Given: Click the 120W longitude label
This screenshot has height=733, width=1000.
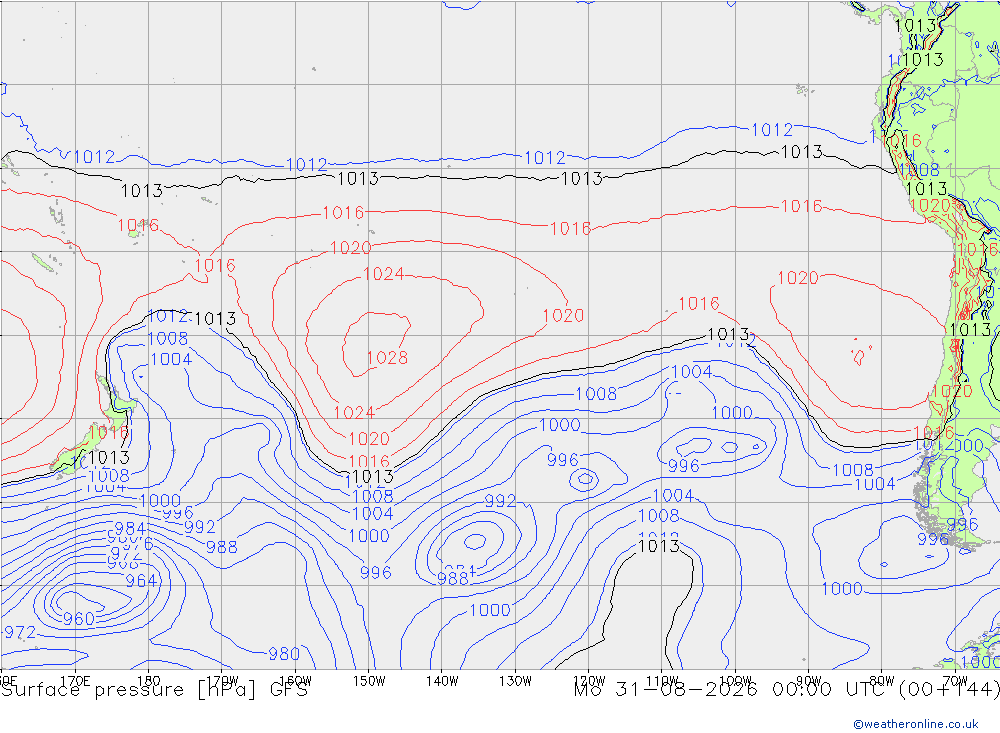Looking at the screenshot, I should coord(589,681).
